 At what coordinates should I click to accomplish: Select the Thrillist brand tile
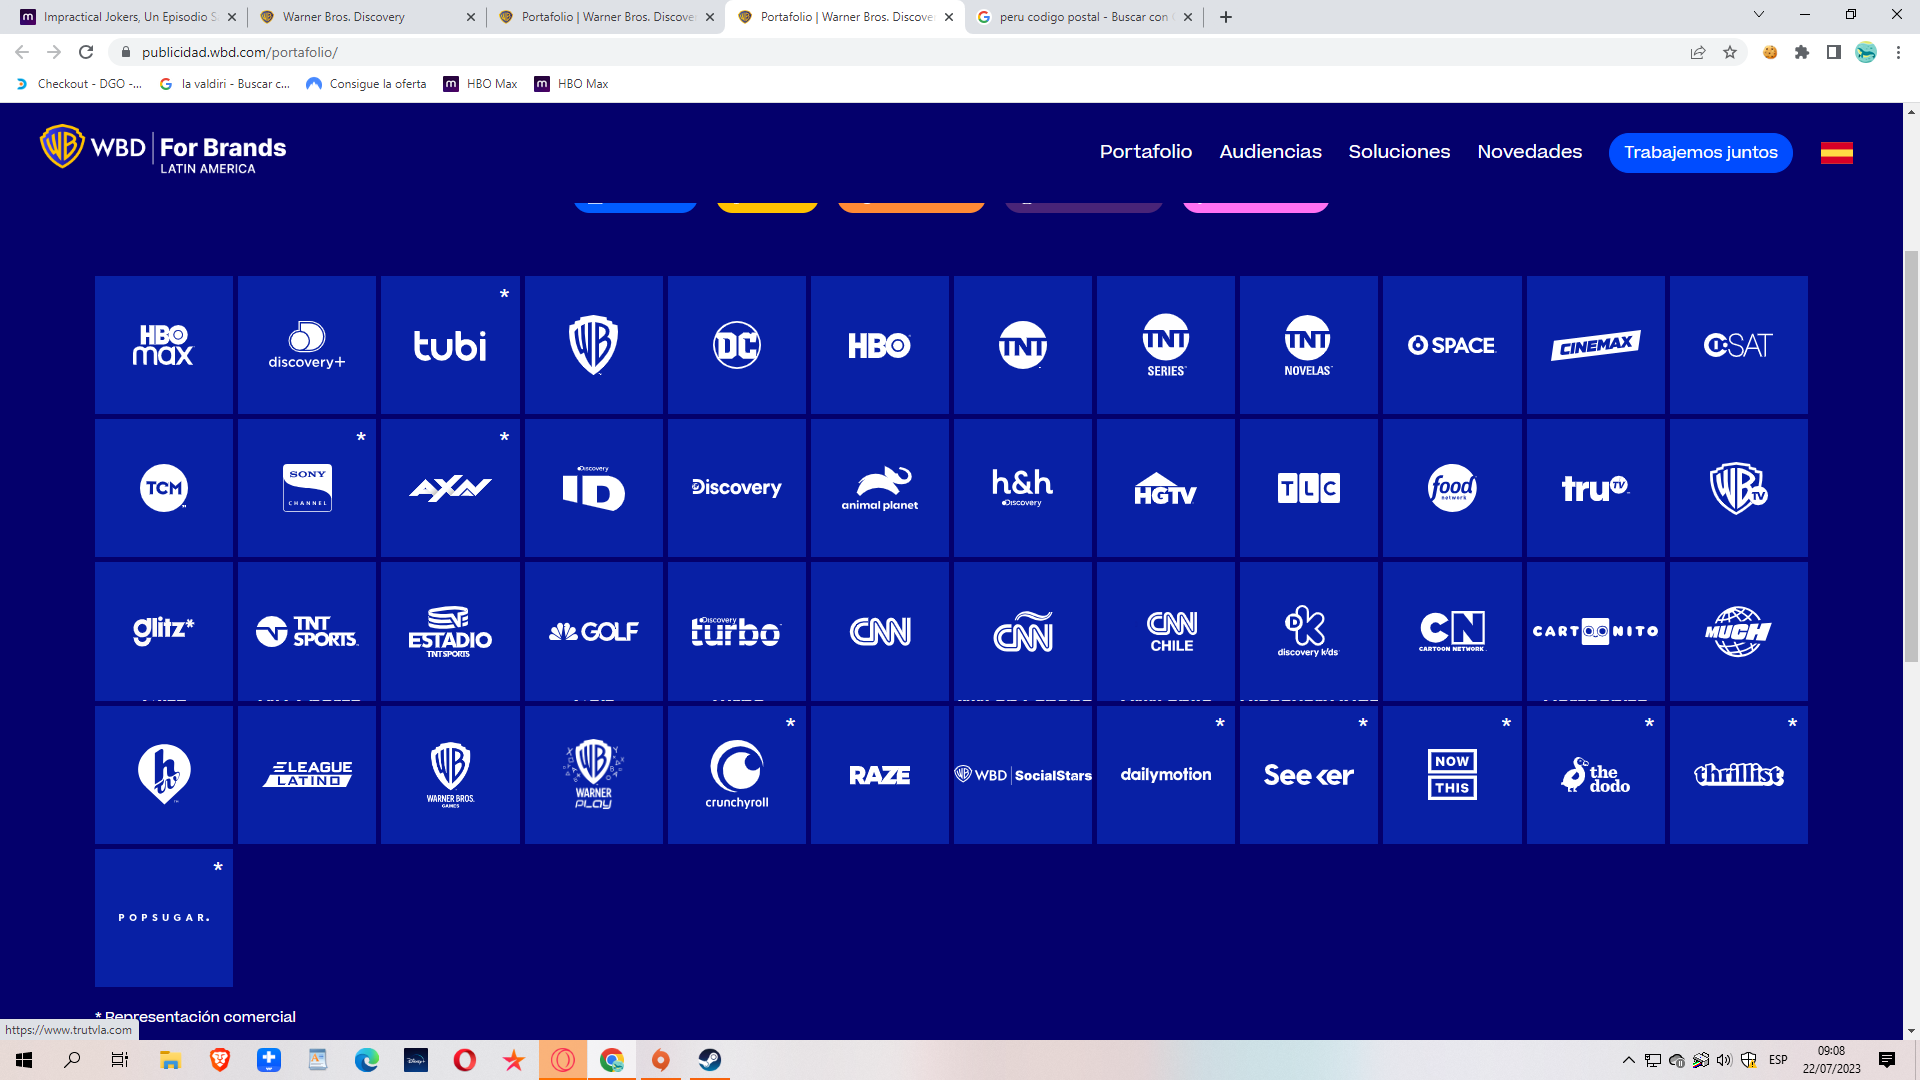(1739, 775)
